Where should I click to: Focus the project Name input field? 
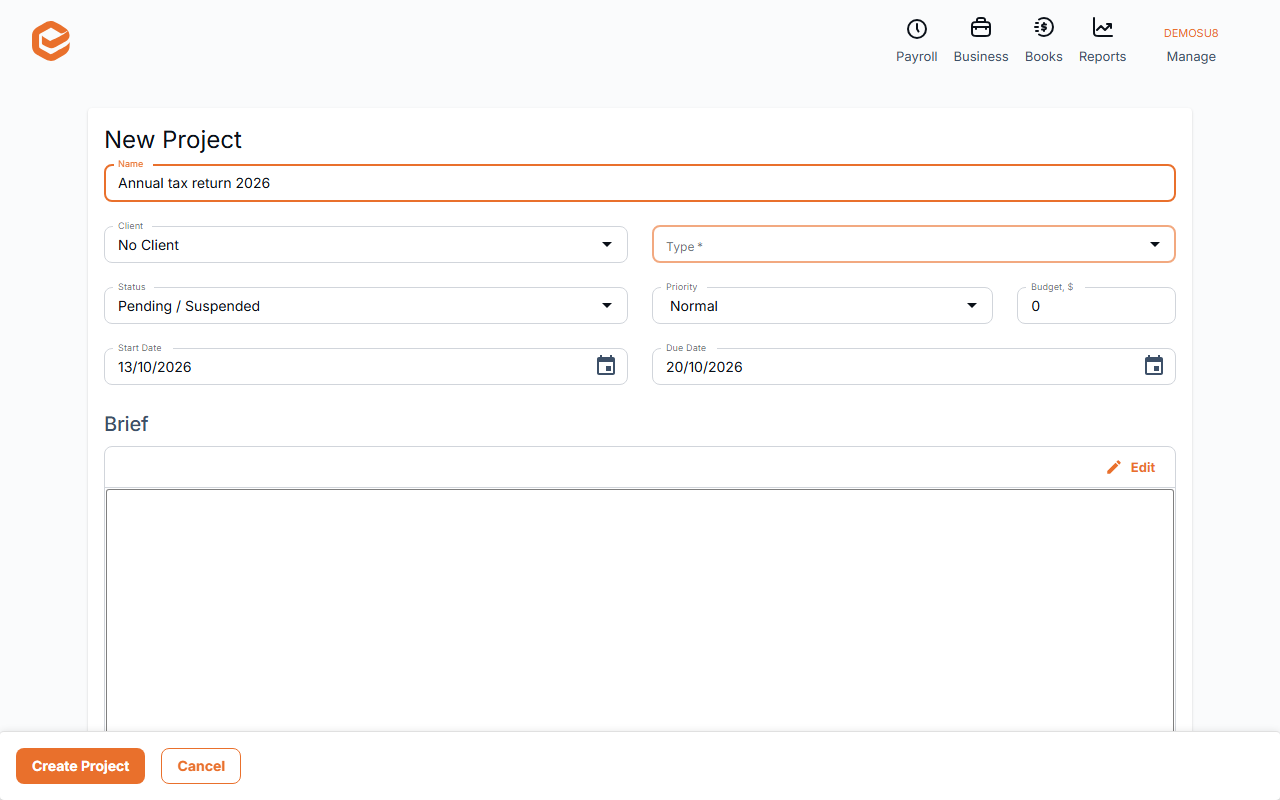[640, 183]
